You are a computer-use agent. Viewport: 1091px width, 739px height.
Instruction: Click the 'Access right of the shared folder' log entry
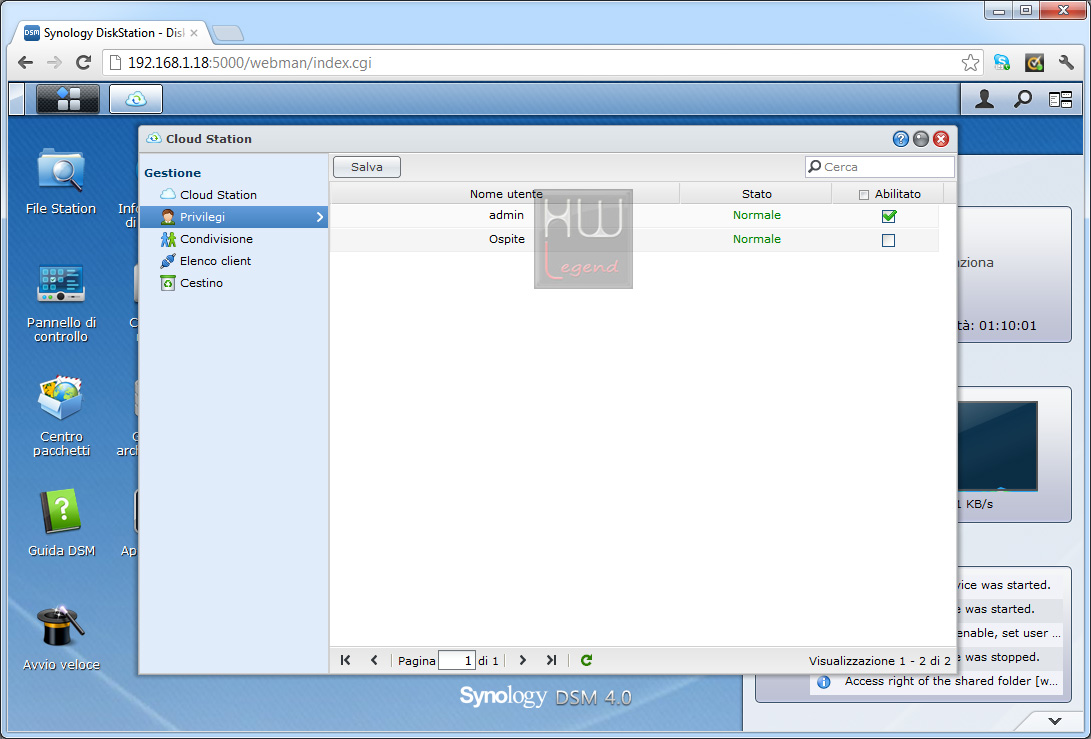tap(937, 681)
